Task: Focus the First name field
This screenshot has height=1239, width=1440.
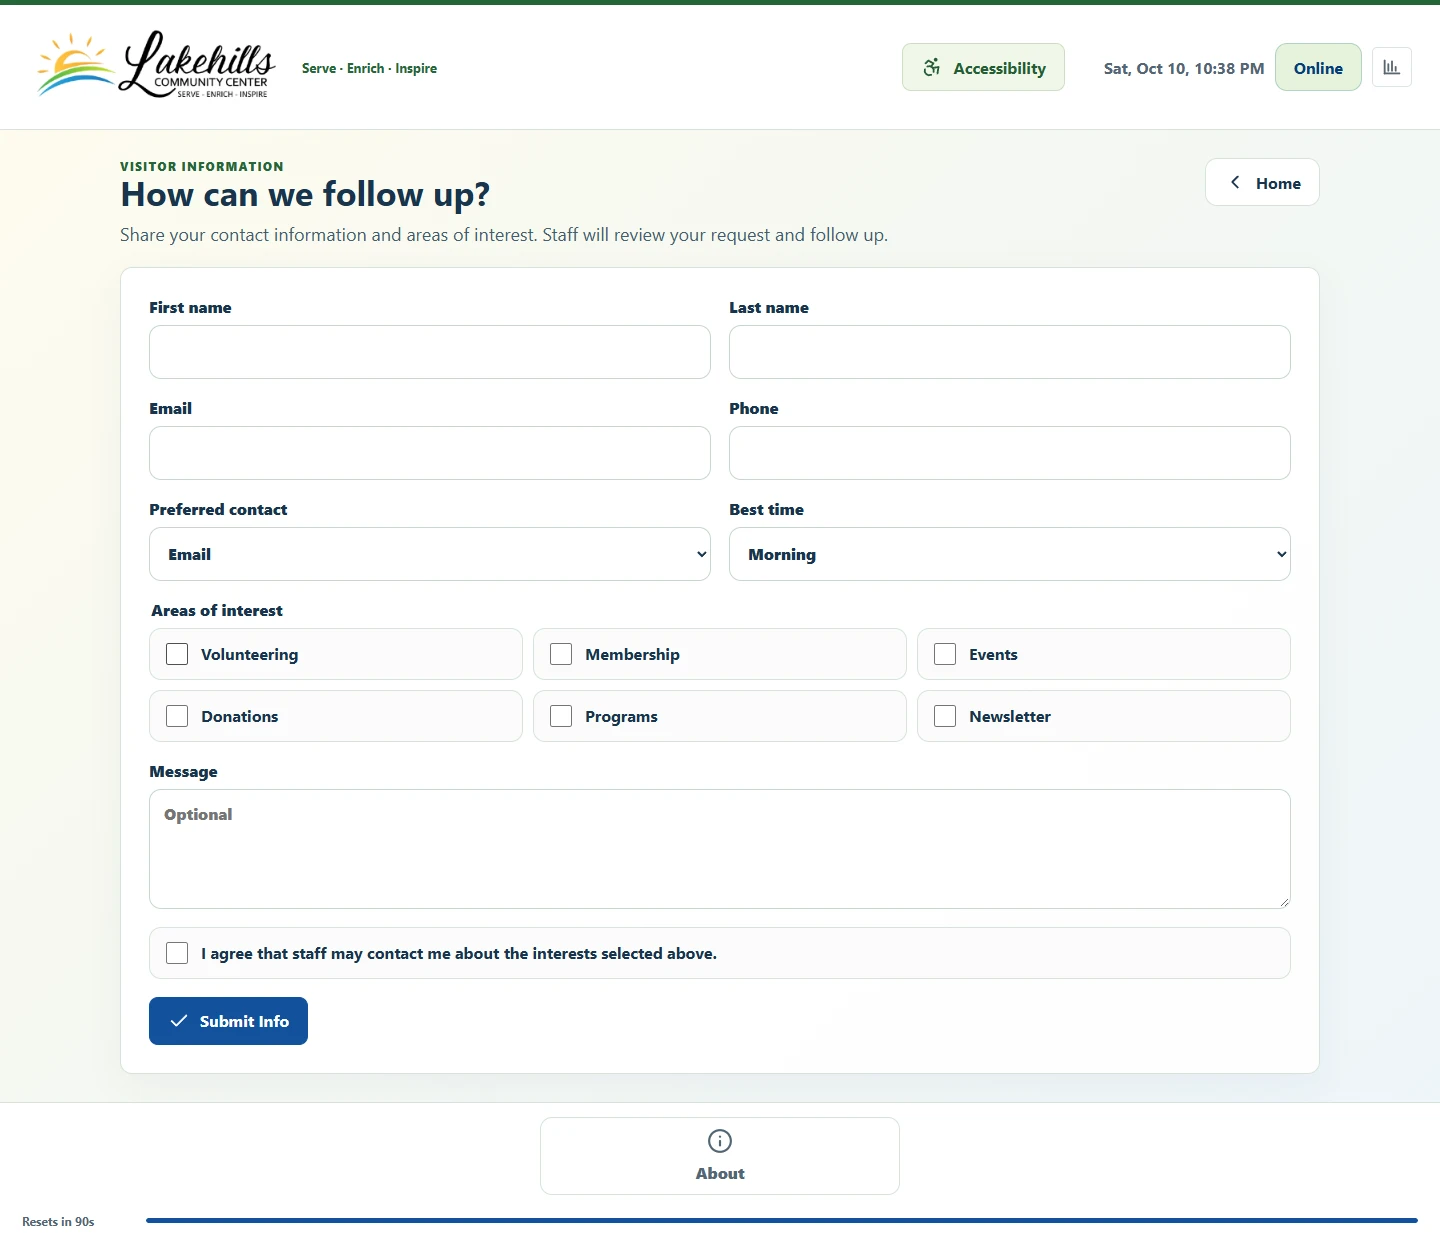Action: click(430, 352)
